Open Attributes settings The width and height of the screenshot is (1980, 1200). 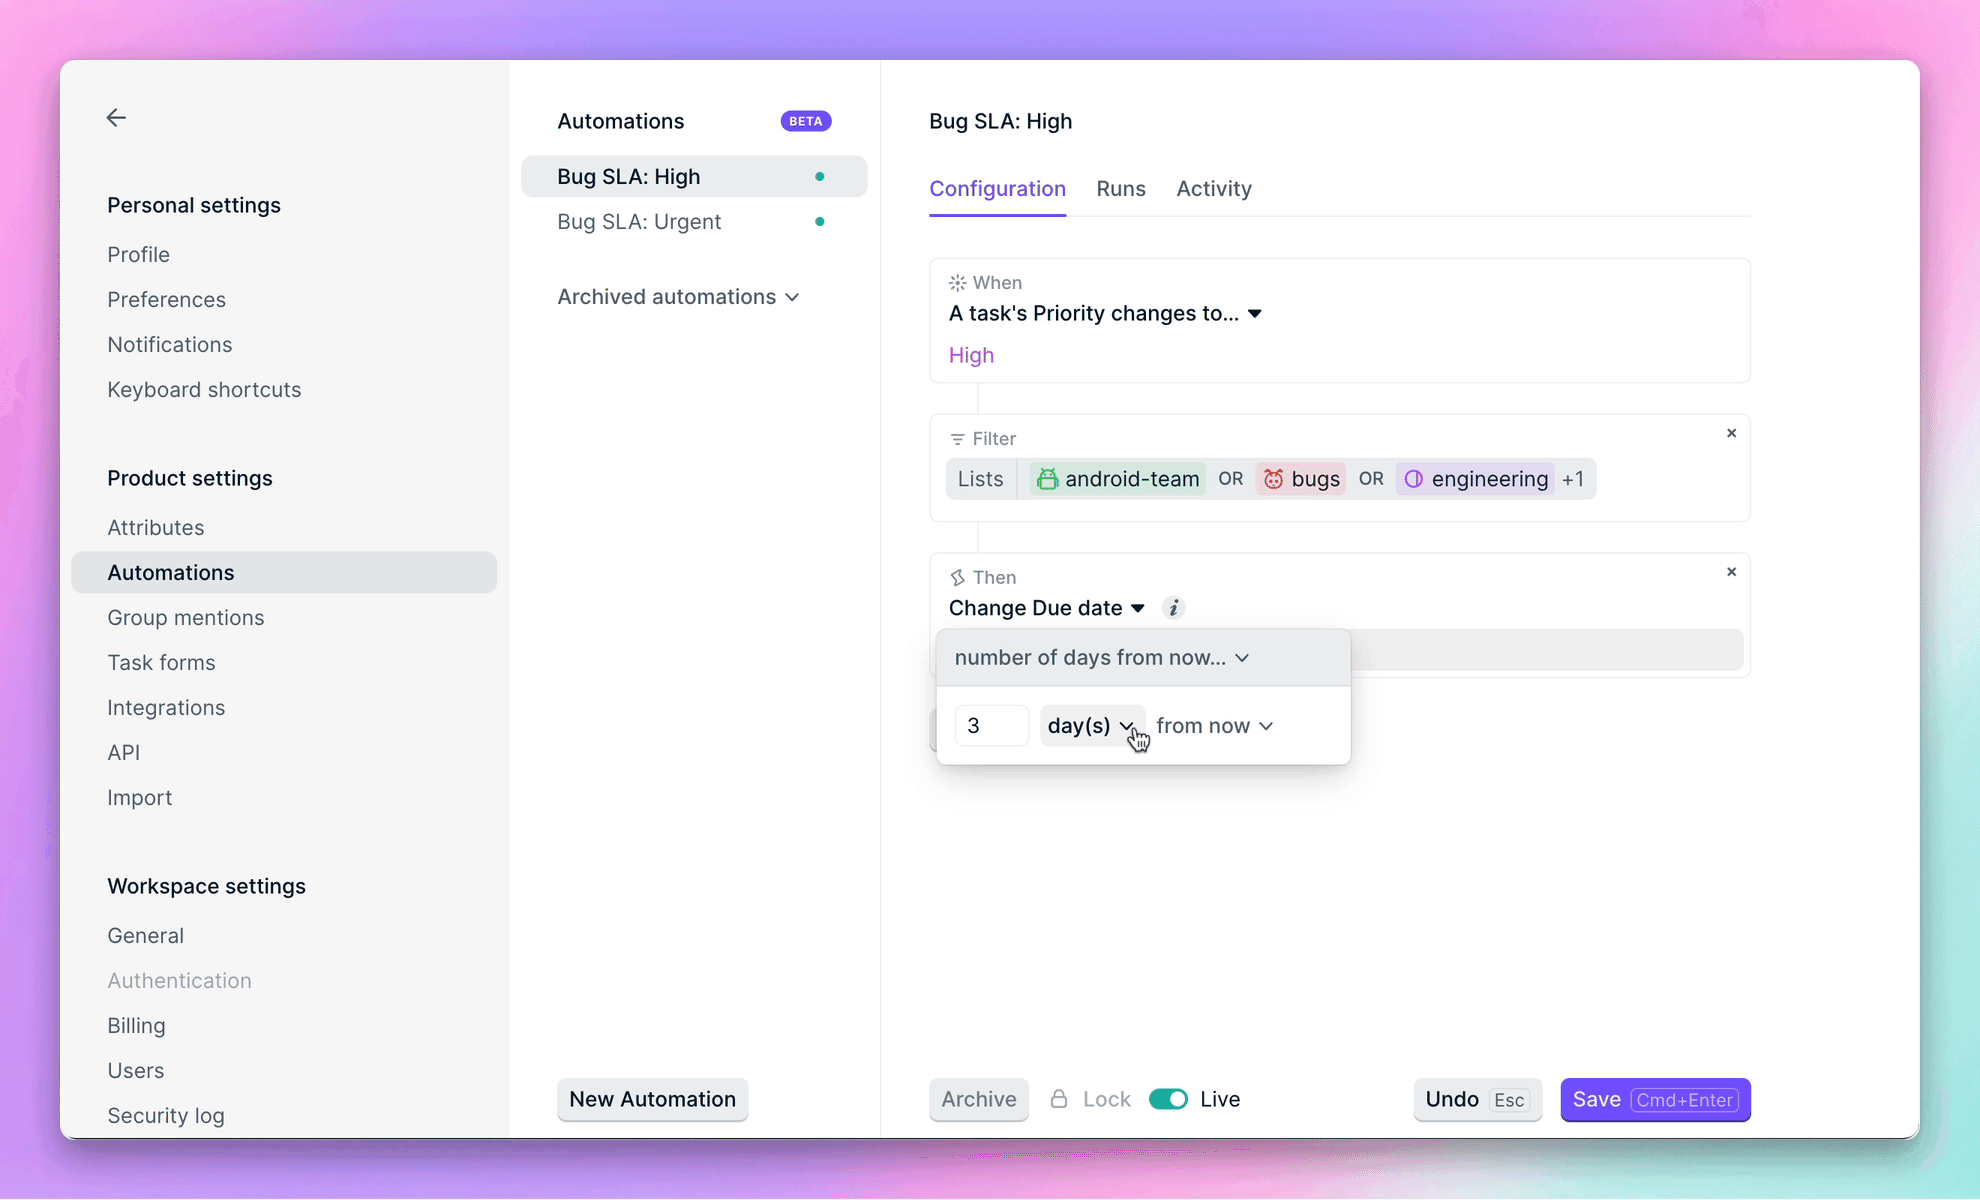pyautogui.click(x=155, y=528)
